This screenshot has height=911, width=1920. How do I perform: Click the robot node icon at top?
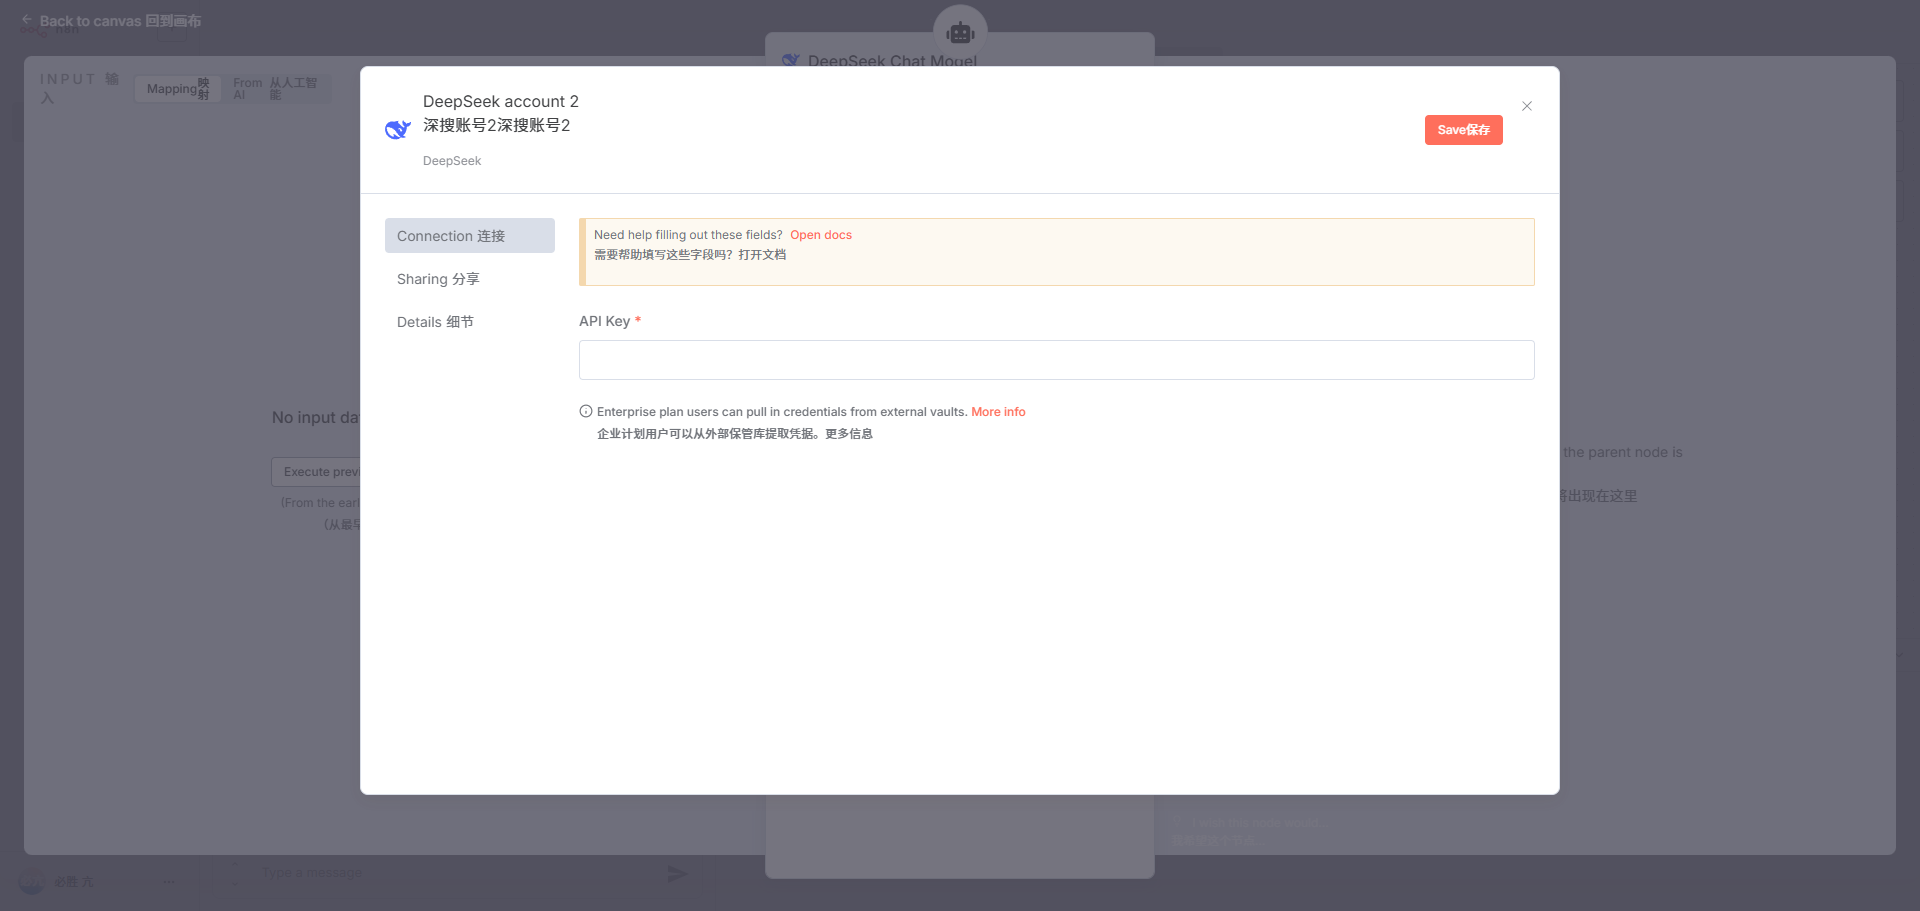pyautogui.click(x=960, y=33)
